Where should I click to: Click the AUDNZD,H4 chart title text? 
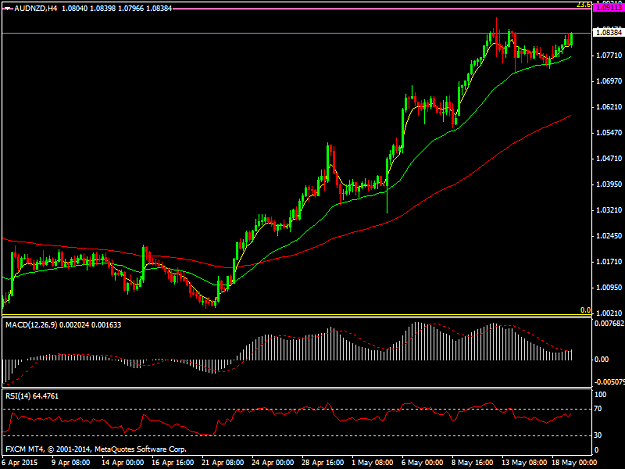pyautogui.click(x=35, y=8)
